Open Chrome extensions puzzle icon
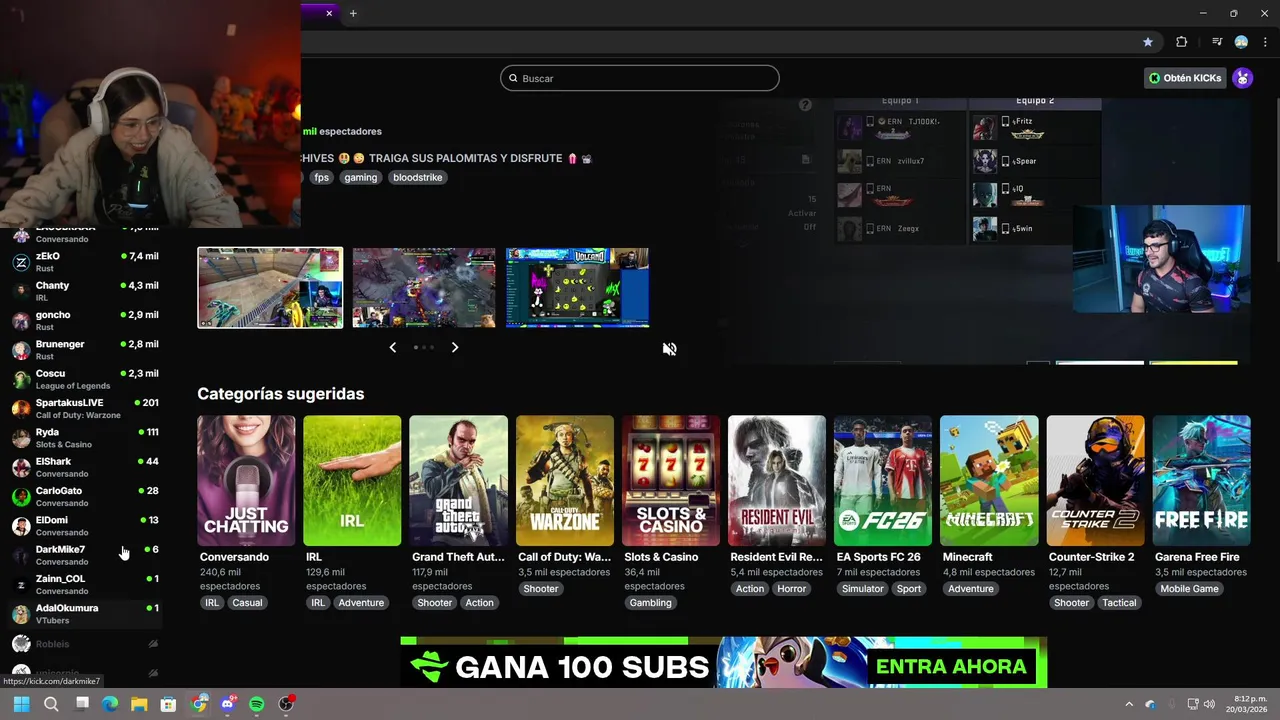This screenshot has height=720, width=1280. click(1181, 42)
